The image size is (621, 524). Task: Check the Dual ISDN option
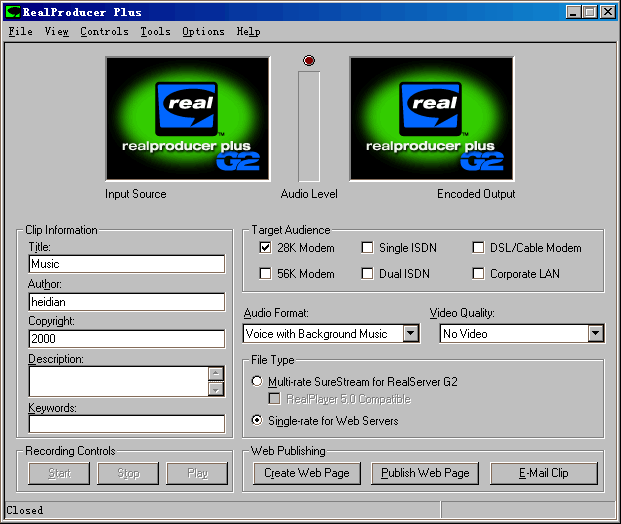368,274
